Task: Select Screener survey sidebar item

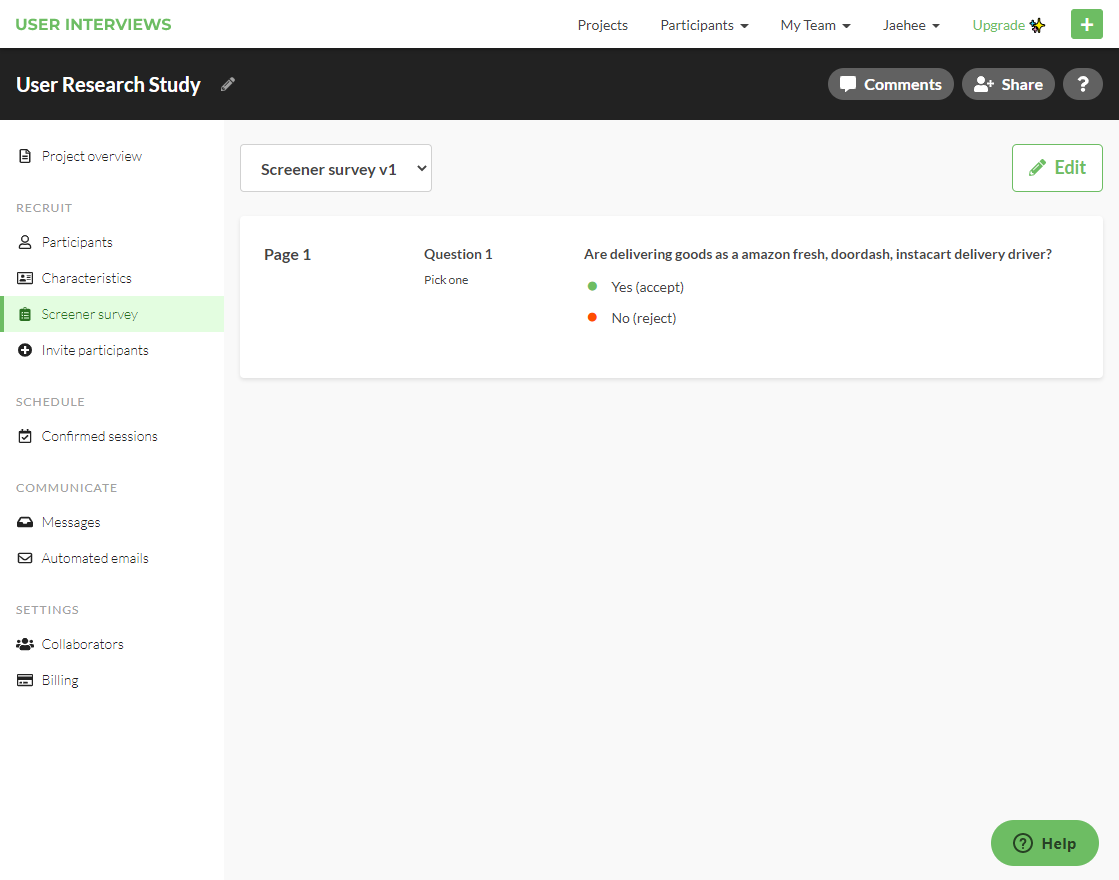Action: pyautogui.click(x=112, y=314)
